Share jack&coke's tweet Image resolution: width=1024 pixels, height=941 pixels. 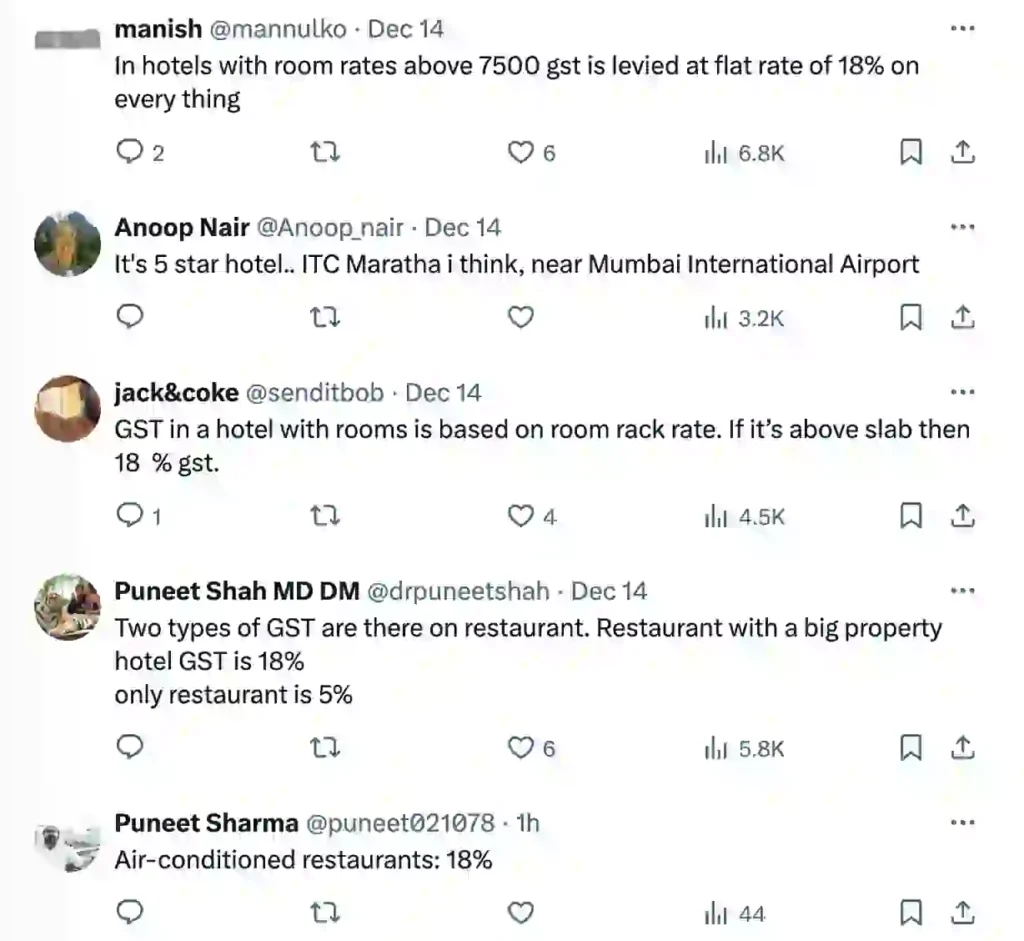962,516
